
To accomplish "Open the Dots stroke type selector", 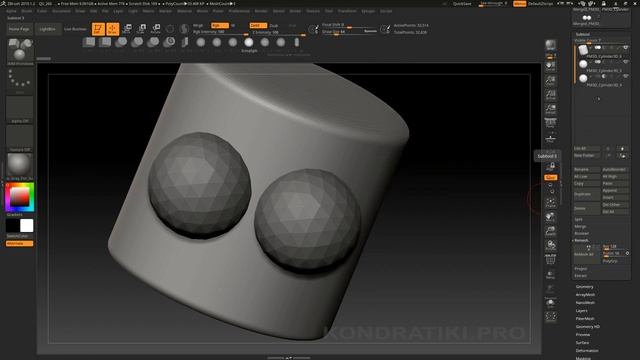I will pos(20,80).
